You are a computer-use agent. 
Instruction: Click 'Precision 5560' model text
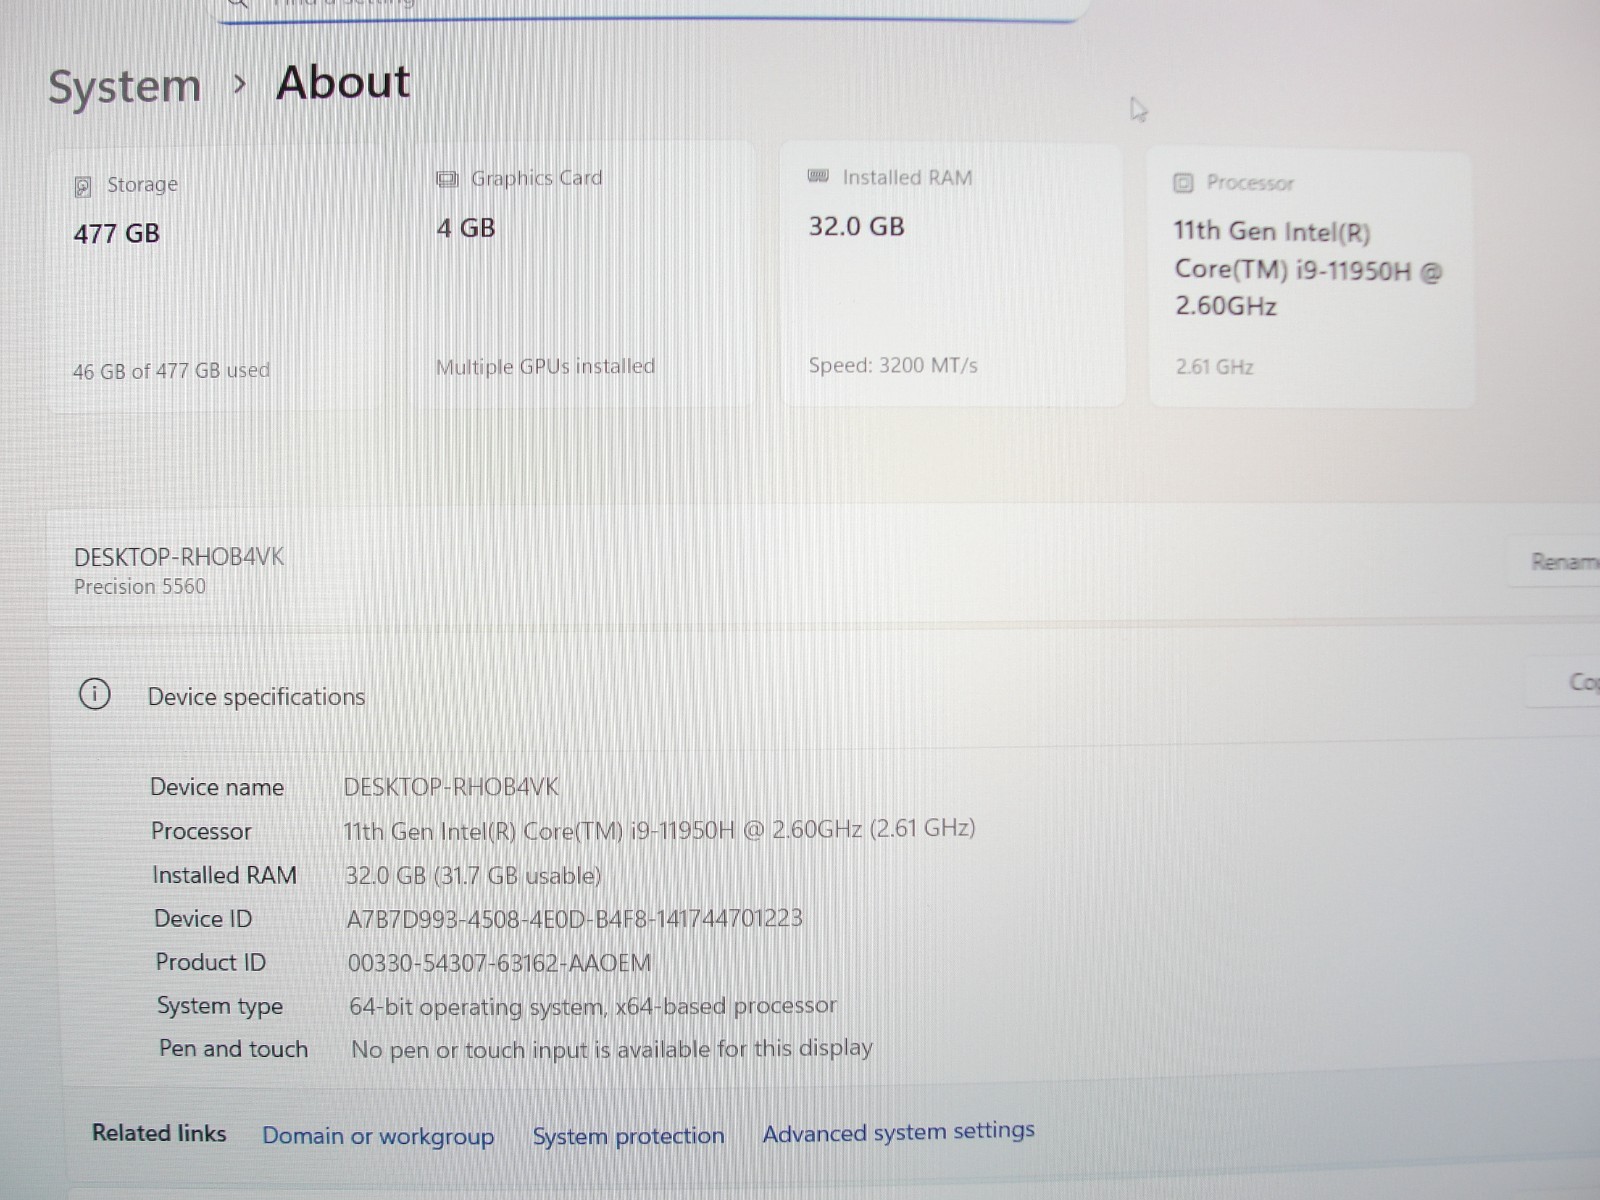tap(140, 587)
